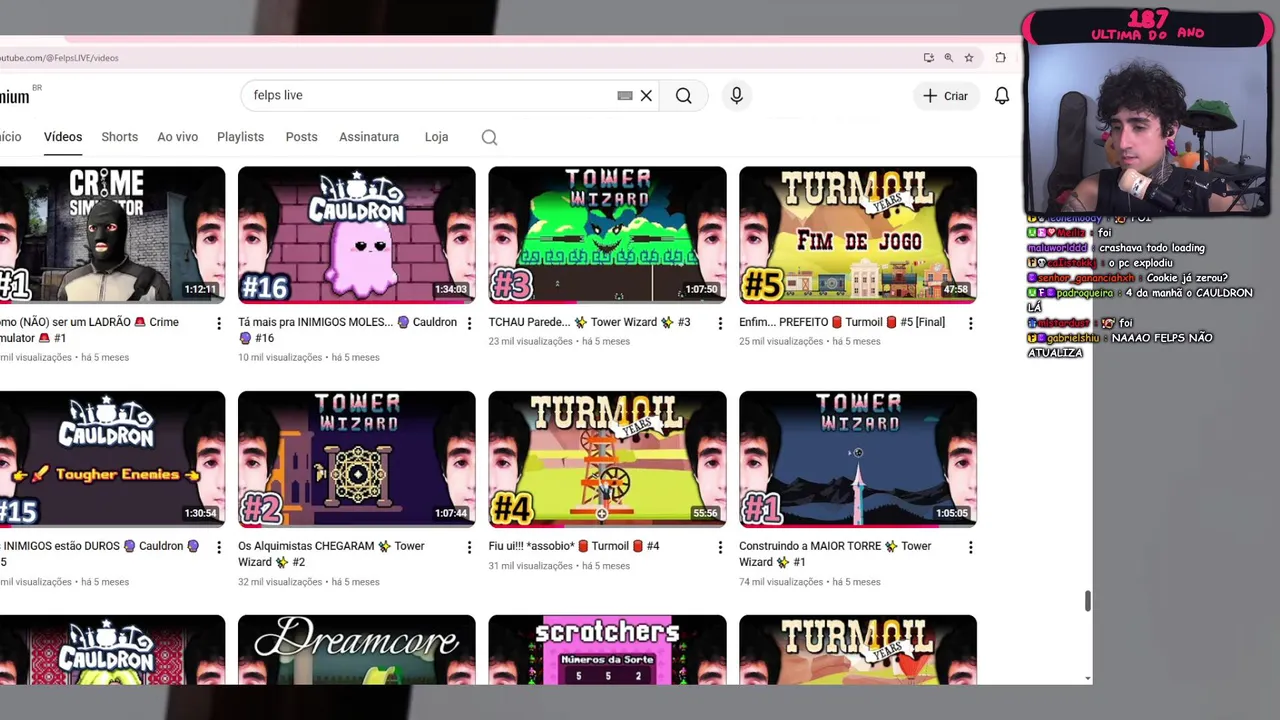1280x720 pixels.
Task: Open title 'Construindo a MAIOR TORRE Tower Wizard #1'
Action: [835, 554]
